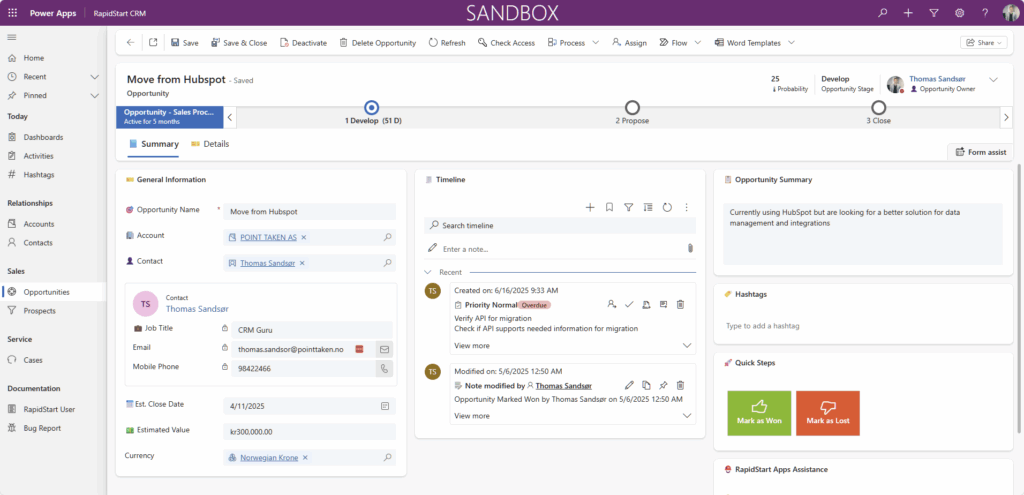The height and width of the screenshot is (495, 1024).
Task: Edit the note with pencil icon
Action: coord(629,385)
